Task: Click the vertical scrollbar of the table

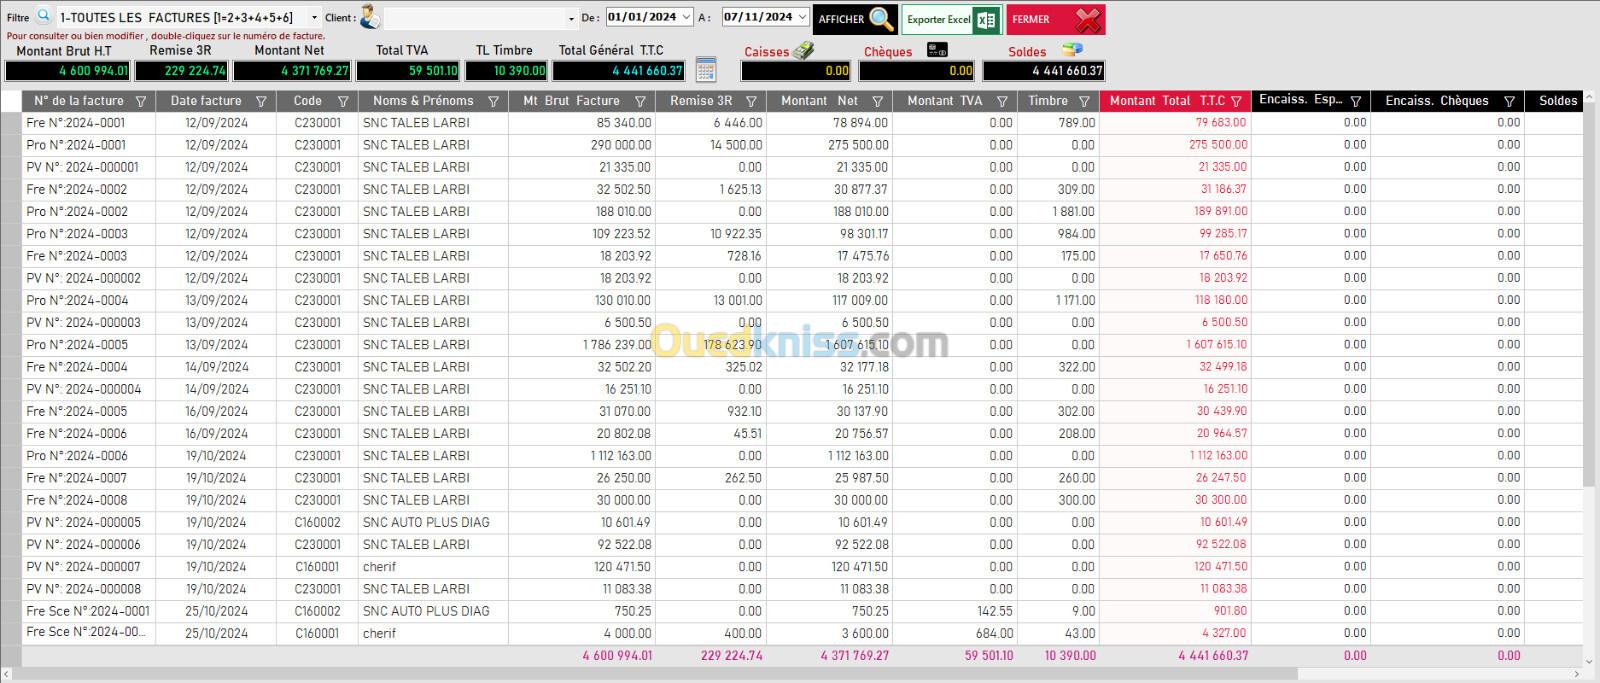Action: [x=1590, y=300]
